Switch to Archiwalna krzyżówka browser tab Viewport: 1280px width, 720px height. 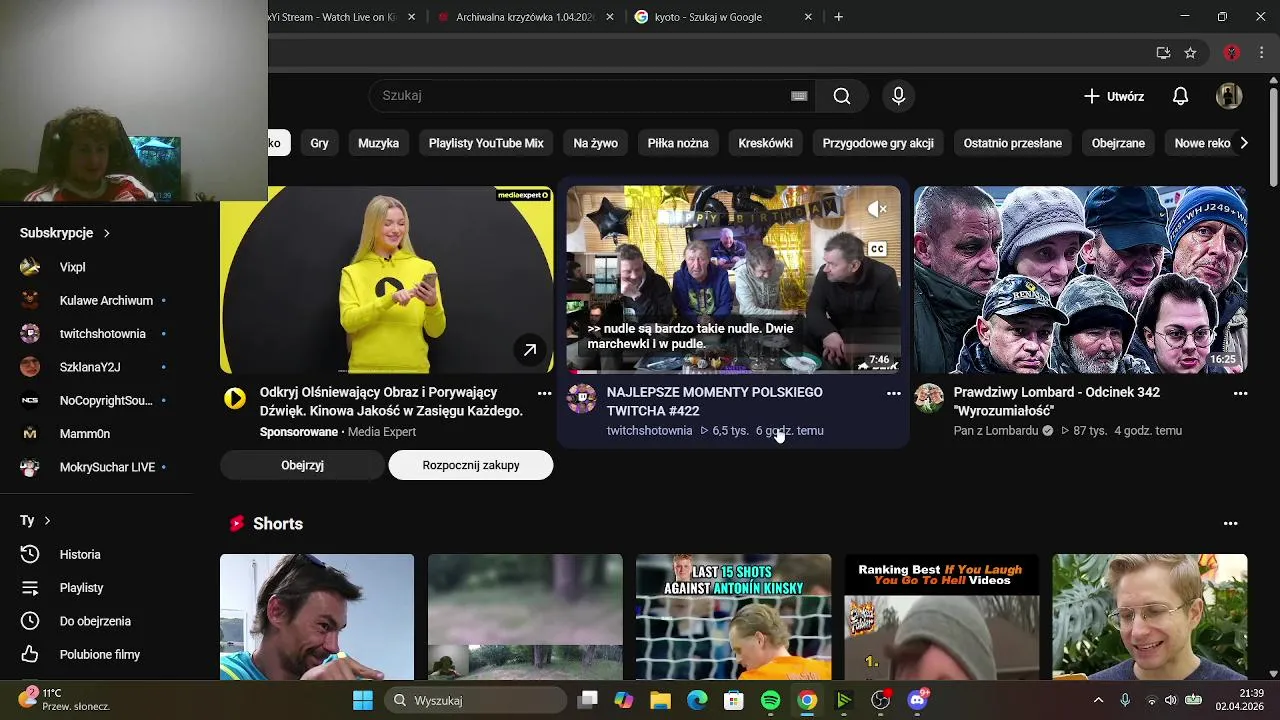click(525, 17)
